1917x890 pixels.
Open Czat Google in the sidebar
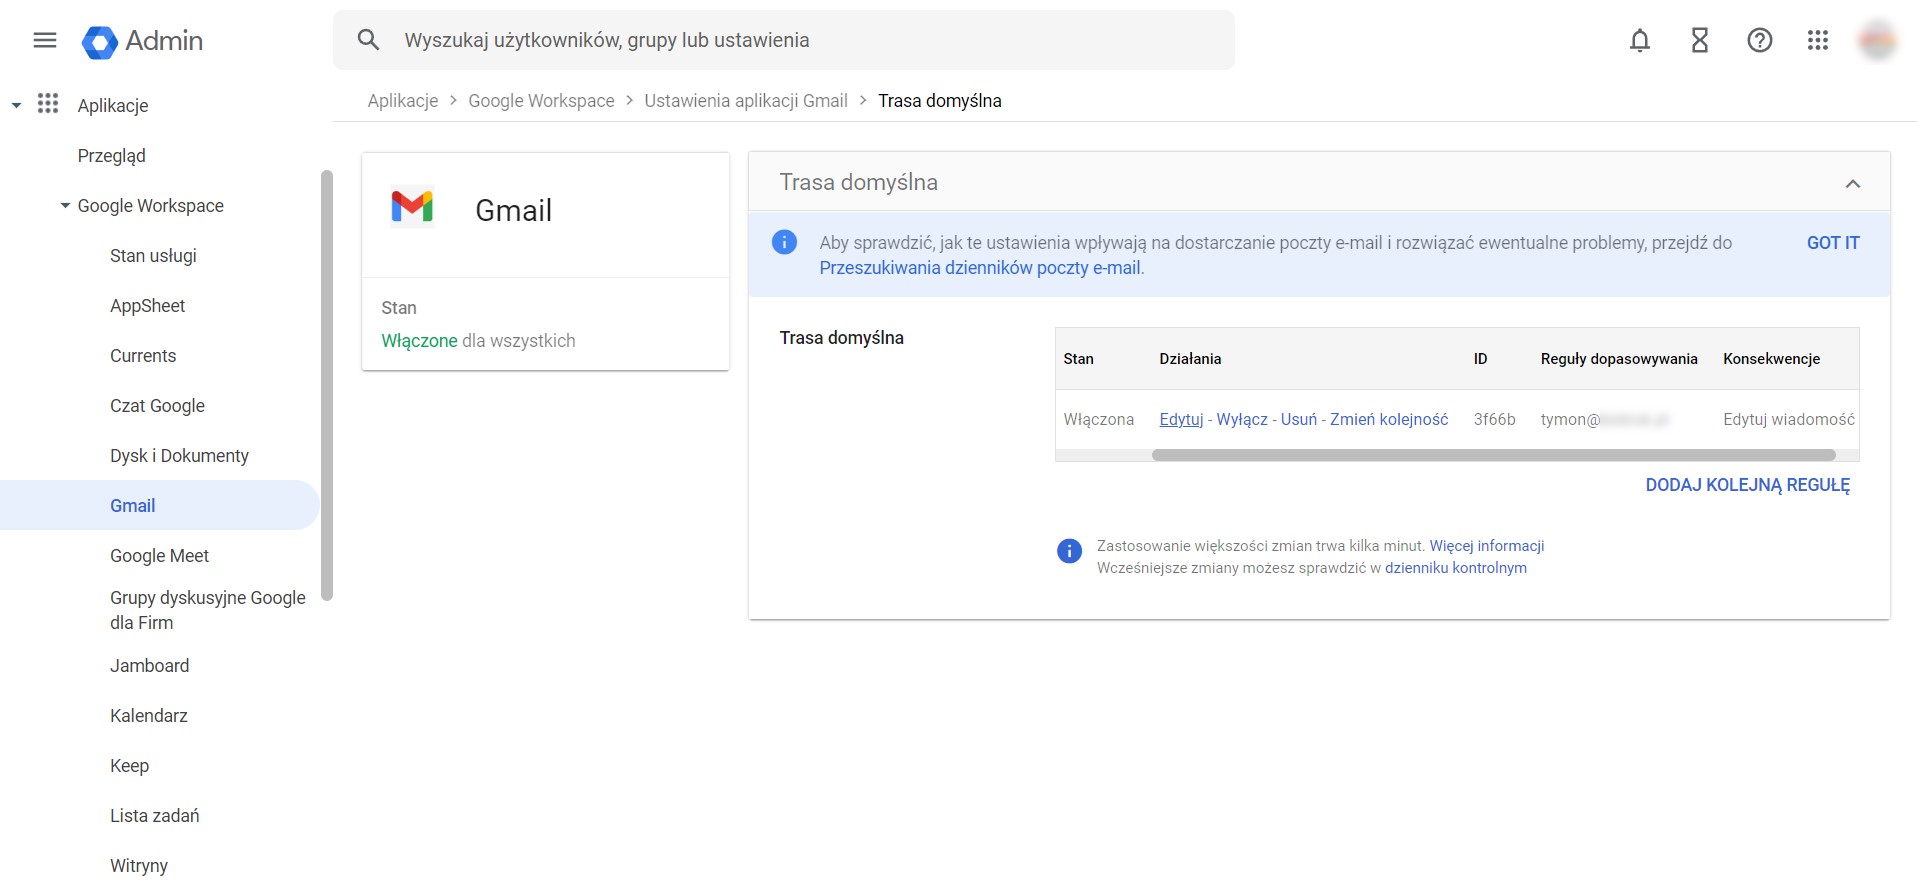coord(157,406)
